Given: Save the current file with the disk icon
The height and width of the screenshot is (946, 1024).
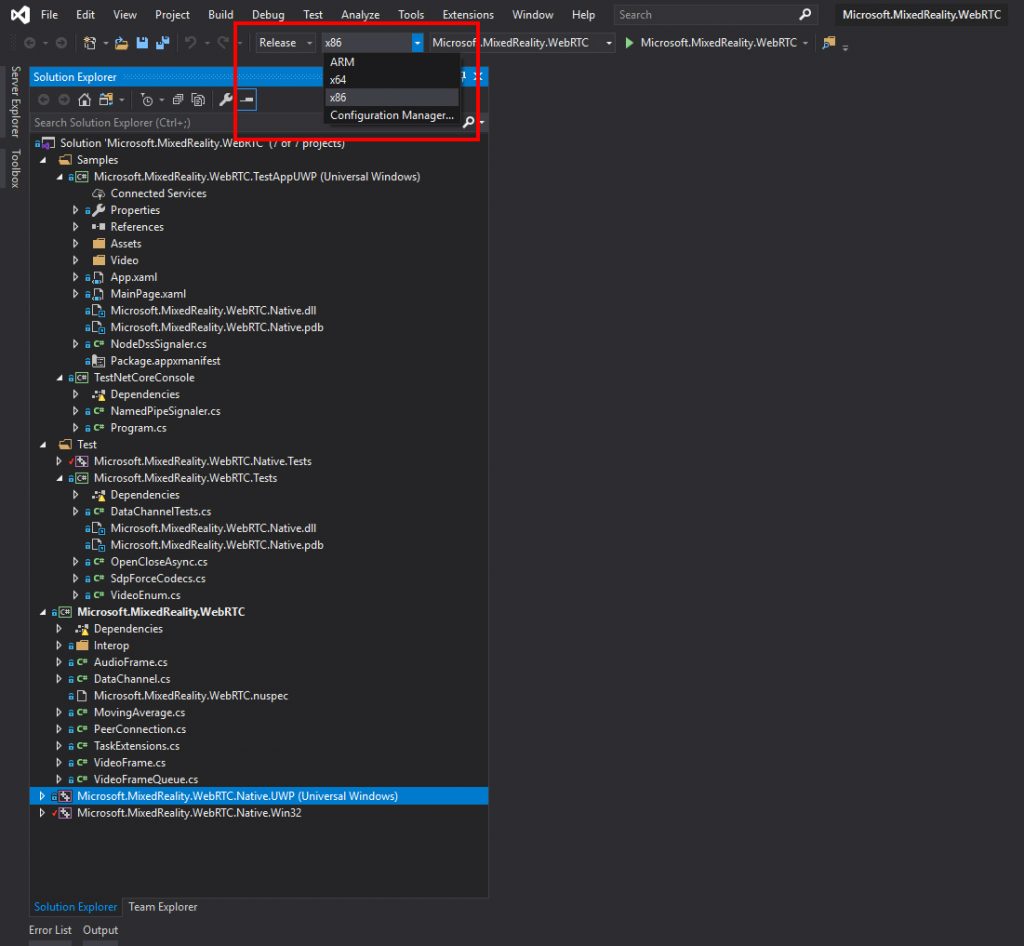Looking at the screenshot, I should [x=142, y=42].
